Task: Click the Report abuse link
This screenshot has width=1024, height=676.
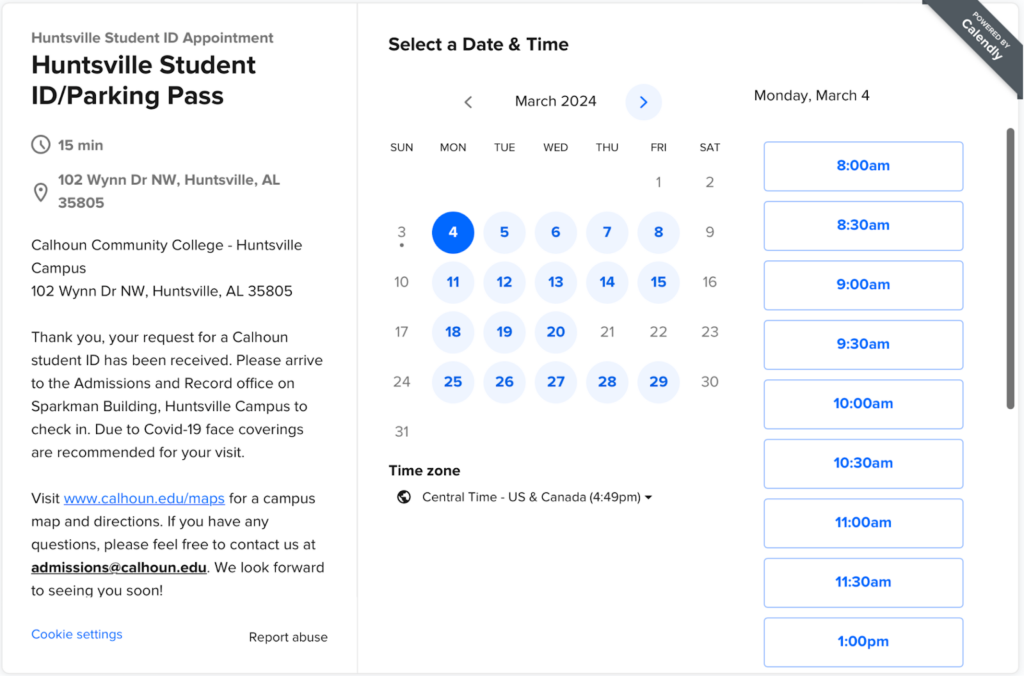Action: (288, 637)
